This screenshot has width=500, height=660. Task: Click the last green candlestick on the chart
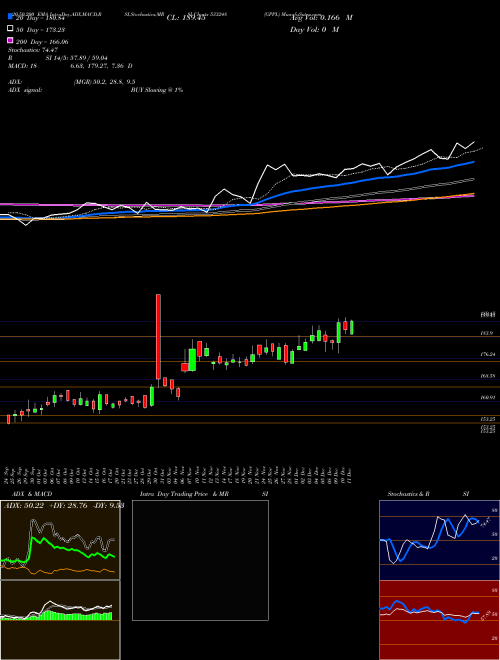(351, 327)
